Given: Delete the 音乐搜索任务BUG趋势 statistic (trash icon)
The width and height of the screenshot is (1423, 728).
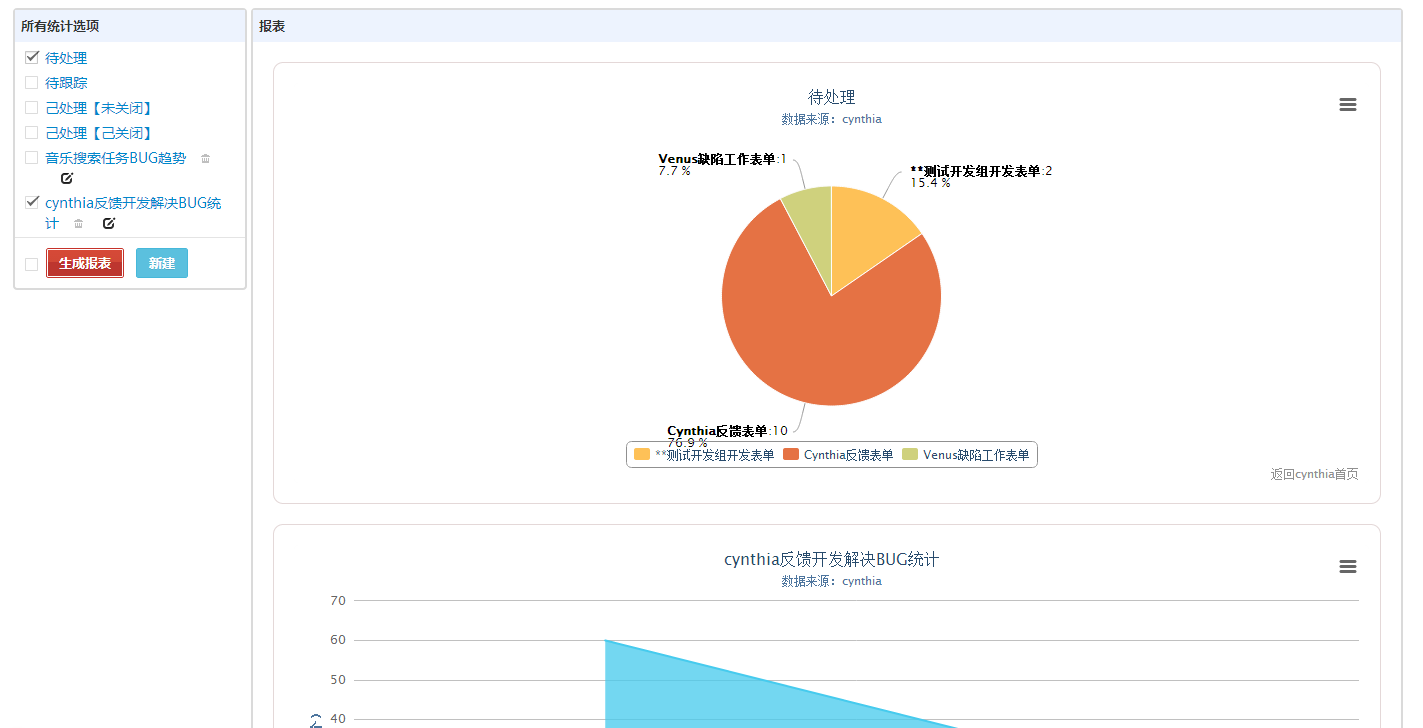Looking at the screenshot, I should [x=206, y=158].
